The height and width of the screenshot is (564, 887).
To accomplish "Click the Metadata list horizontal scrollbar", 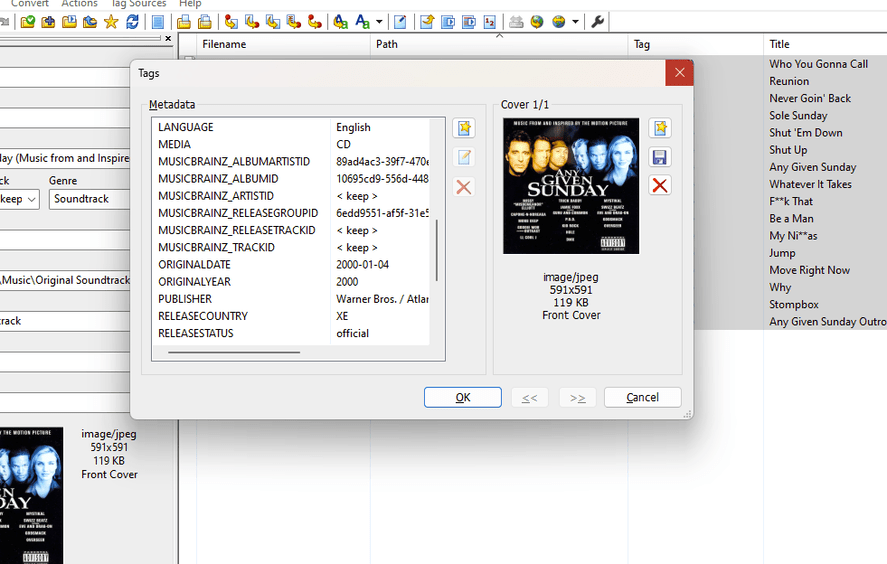I will (234, 352).
